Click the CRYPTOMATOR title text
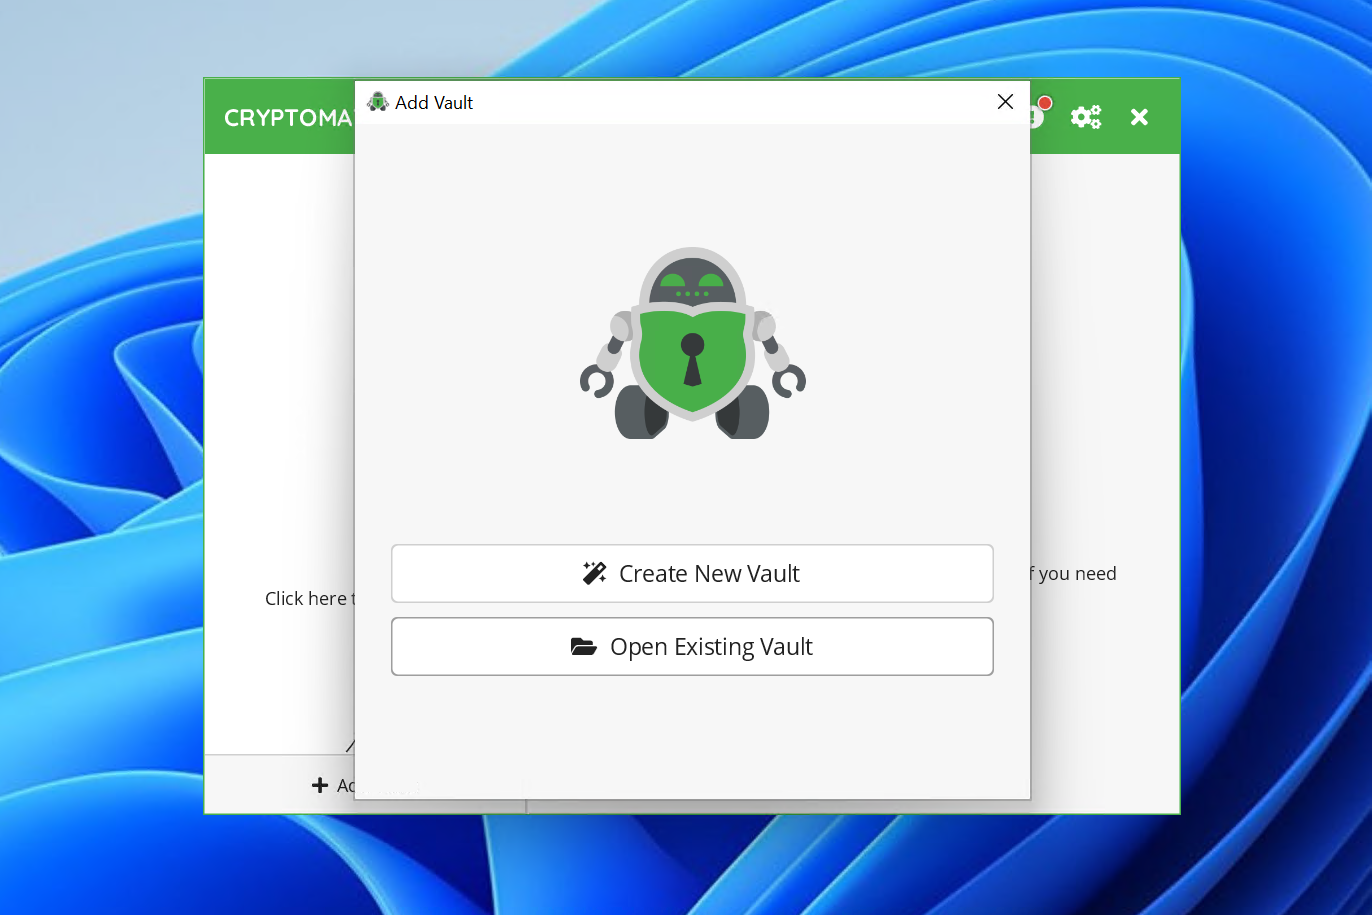Image resolution: width=1372 pixels, height=915 pixels. click(x=289, y=117)
